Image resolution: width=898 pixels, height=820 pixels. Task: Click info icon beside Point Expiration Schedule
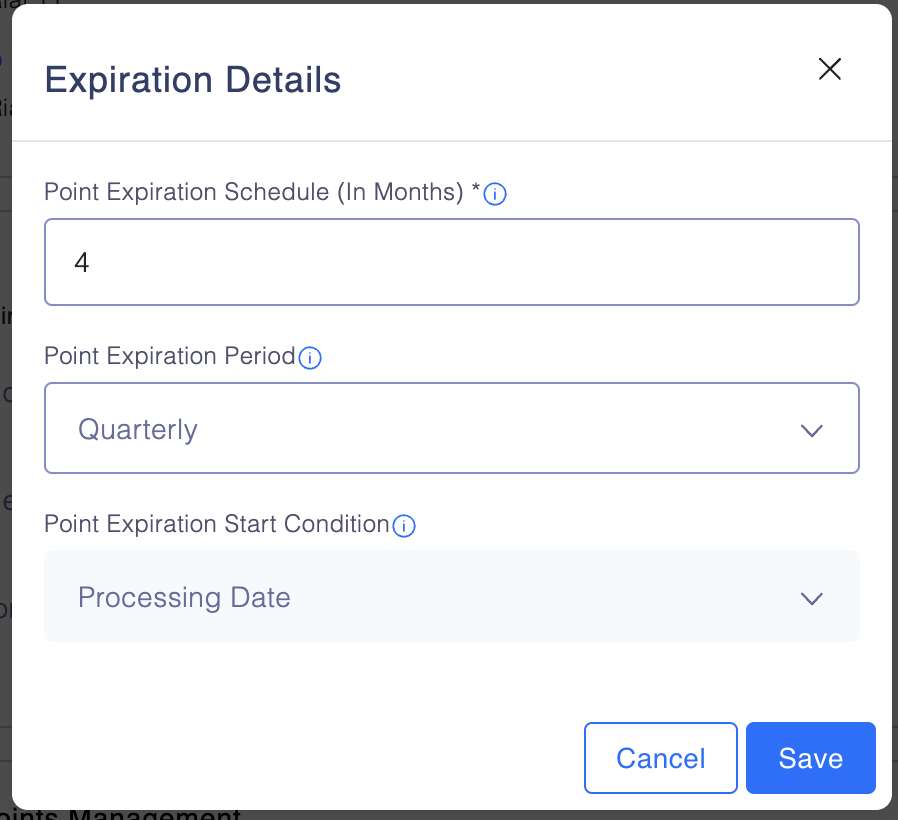tap(495, 195)
